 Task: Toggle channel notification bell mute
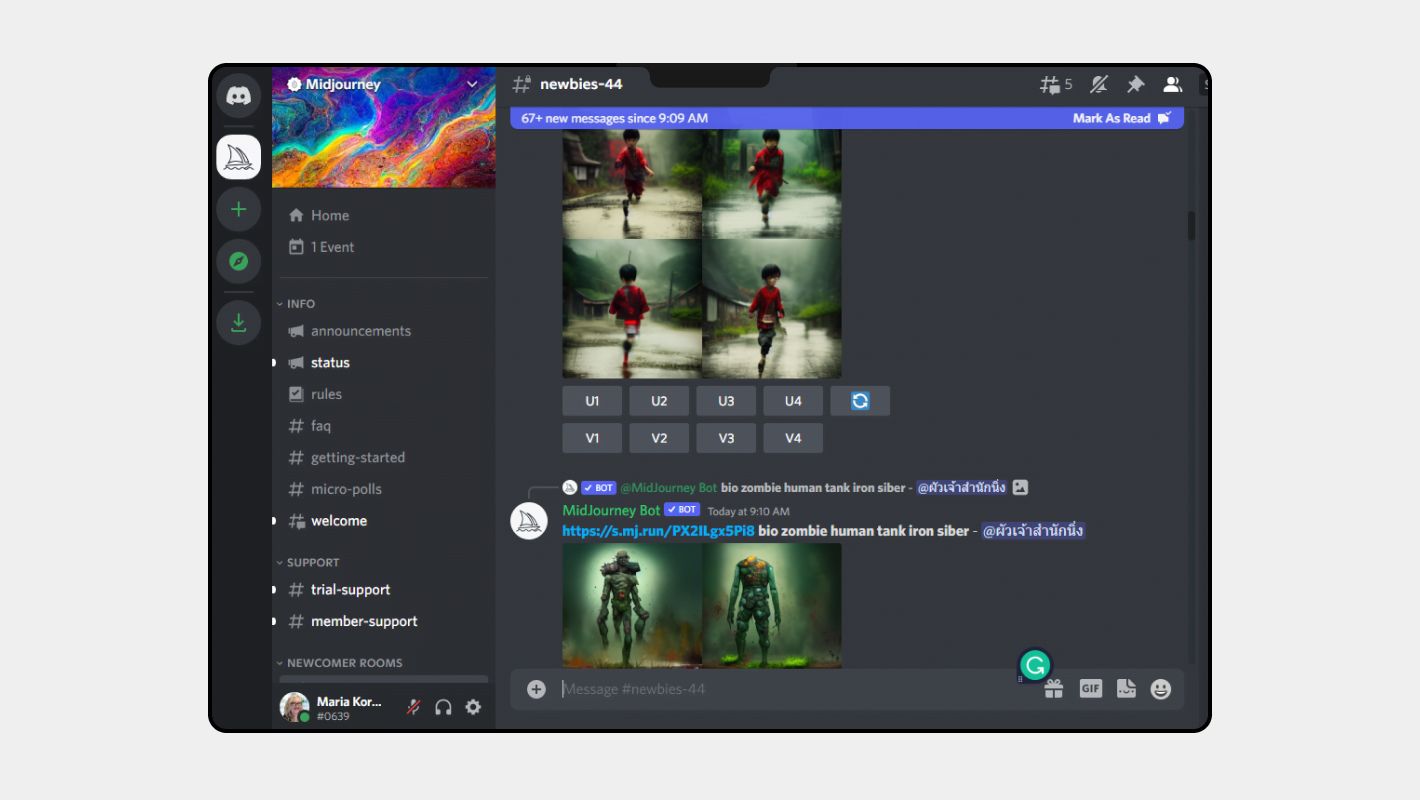(x=1099, y=85)
